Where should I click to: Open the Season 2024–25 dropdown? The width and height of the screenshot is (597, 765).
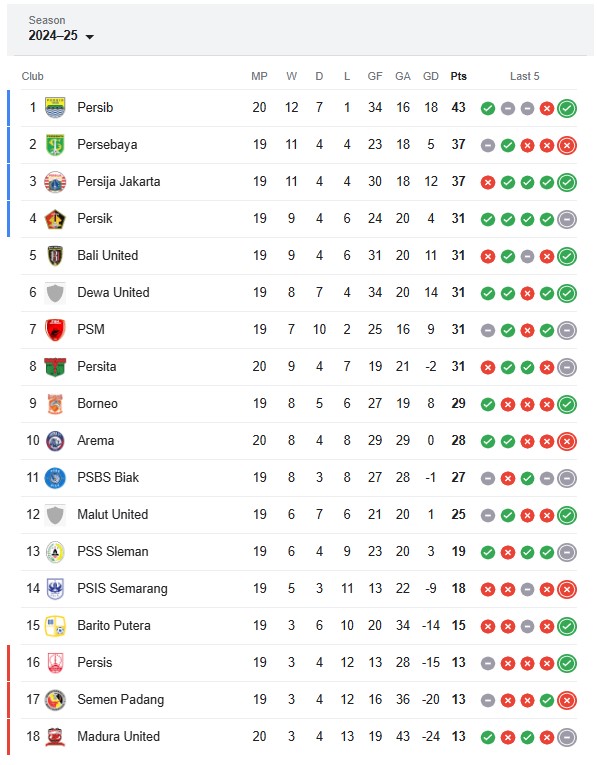tap(60, 35)
